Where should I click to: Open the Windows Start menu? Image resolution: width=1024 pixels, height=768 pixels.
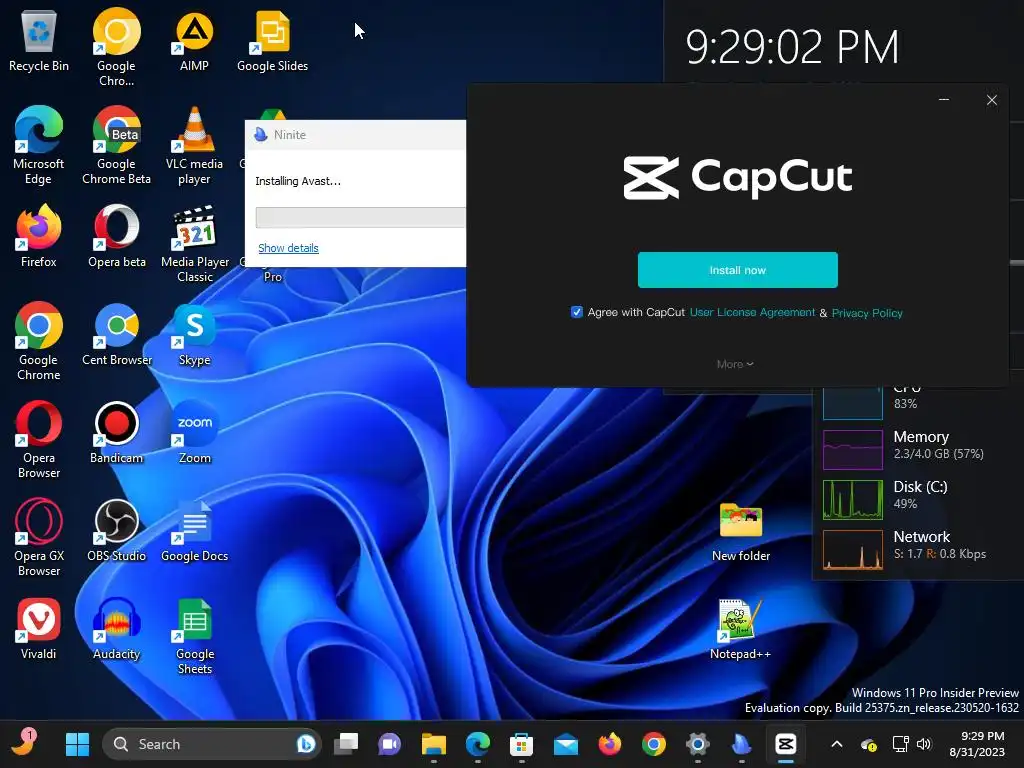pyautogui.click(x=77, y=744)
